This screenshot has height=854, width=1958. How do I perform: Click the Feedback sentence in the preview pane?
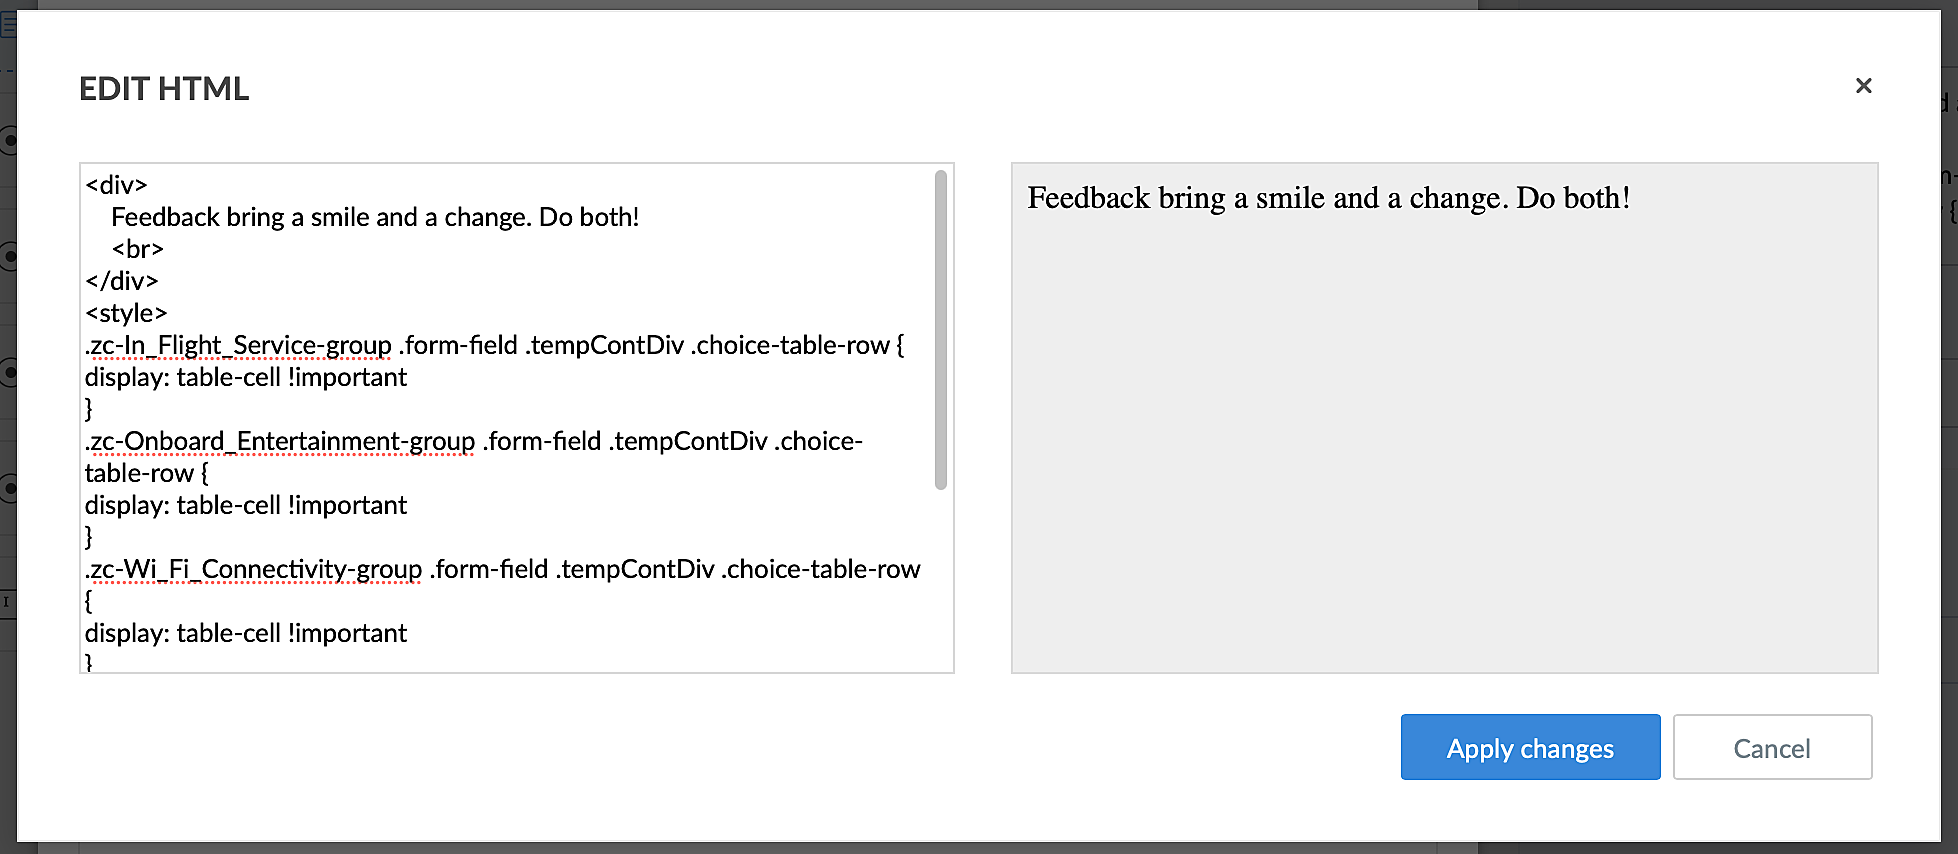1328,198
